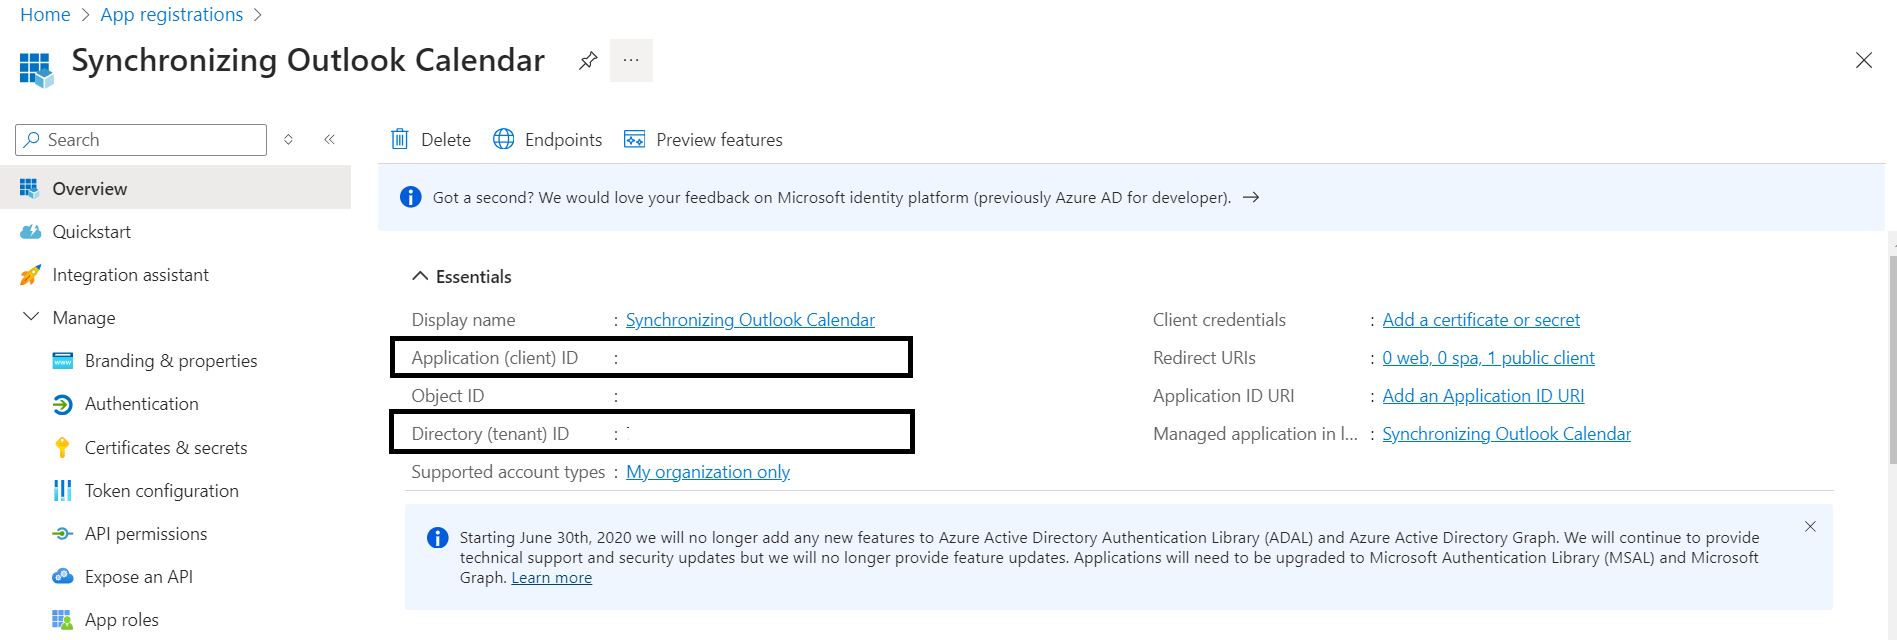Open the Redirect URIs link
Viewport: 1897px width, 640px height.
1487,358
